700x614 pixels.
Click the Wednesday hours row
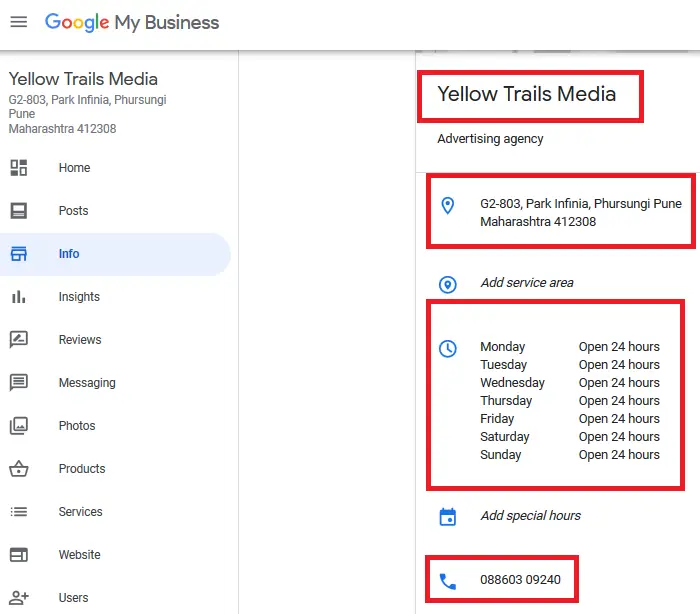click(570, 383)
